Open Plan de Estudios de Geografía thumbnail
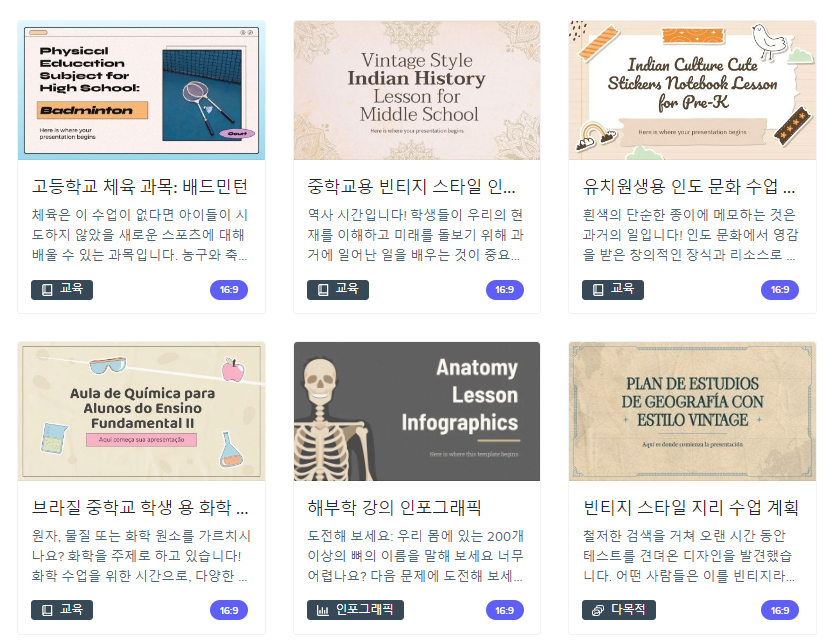The height and width of the screenshot is (642, 827). coord(693,411)
